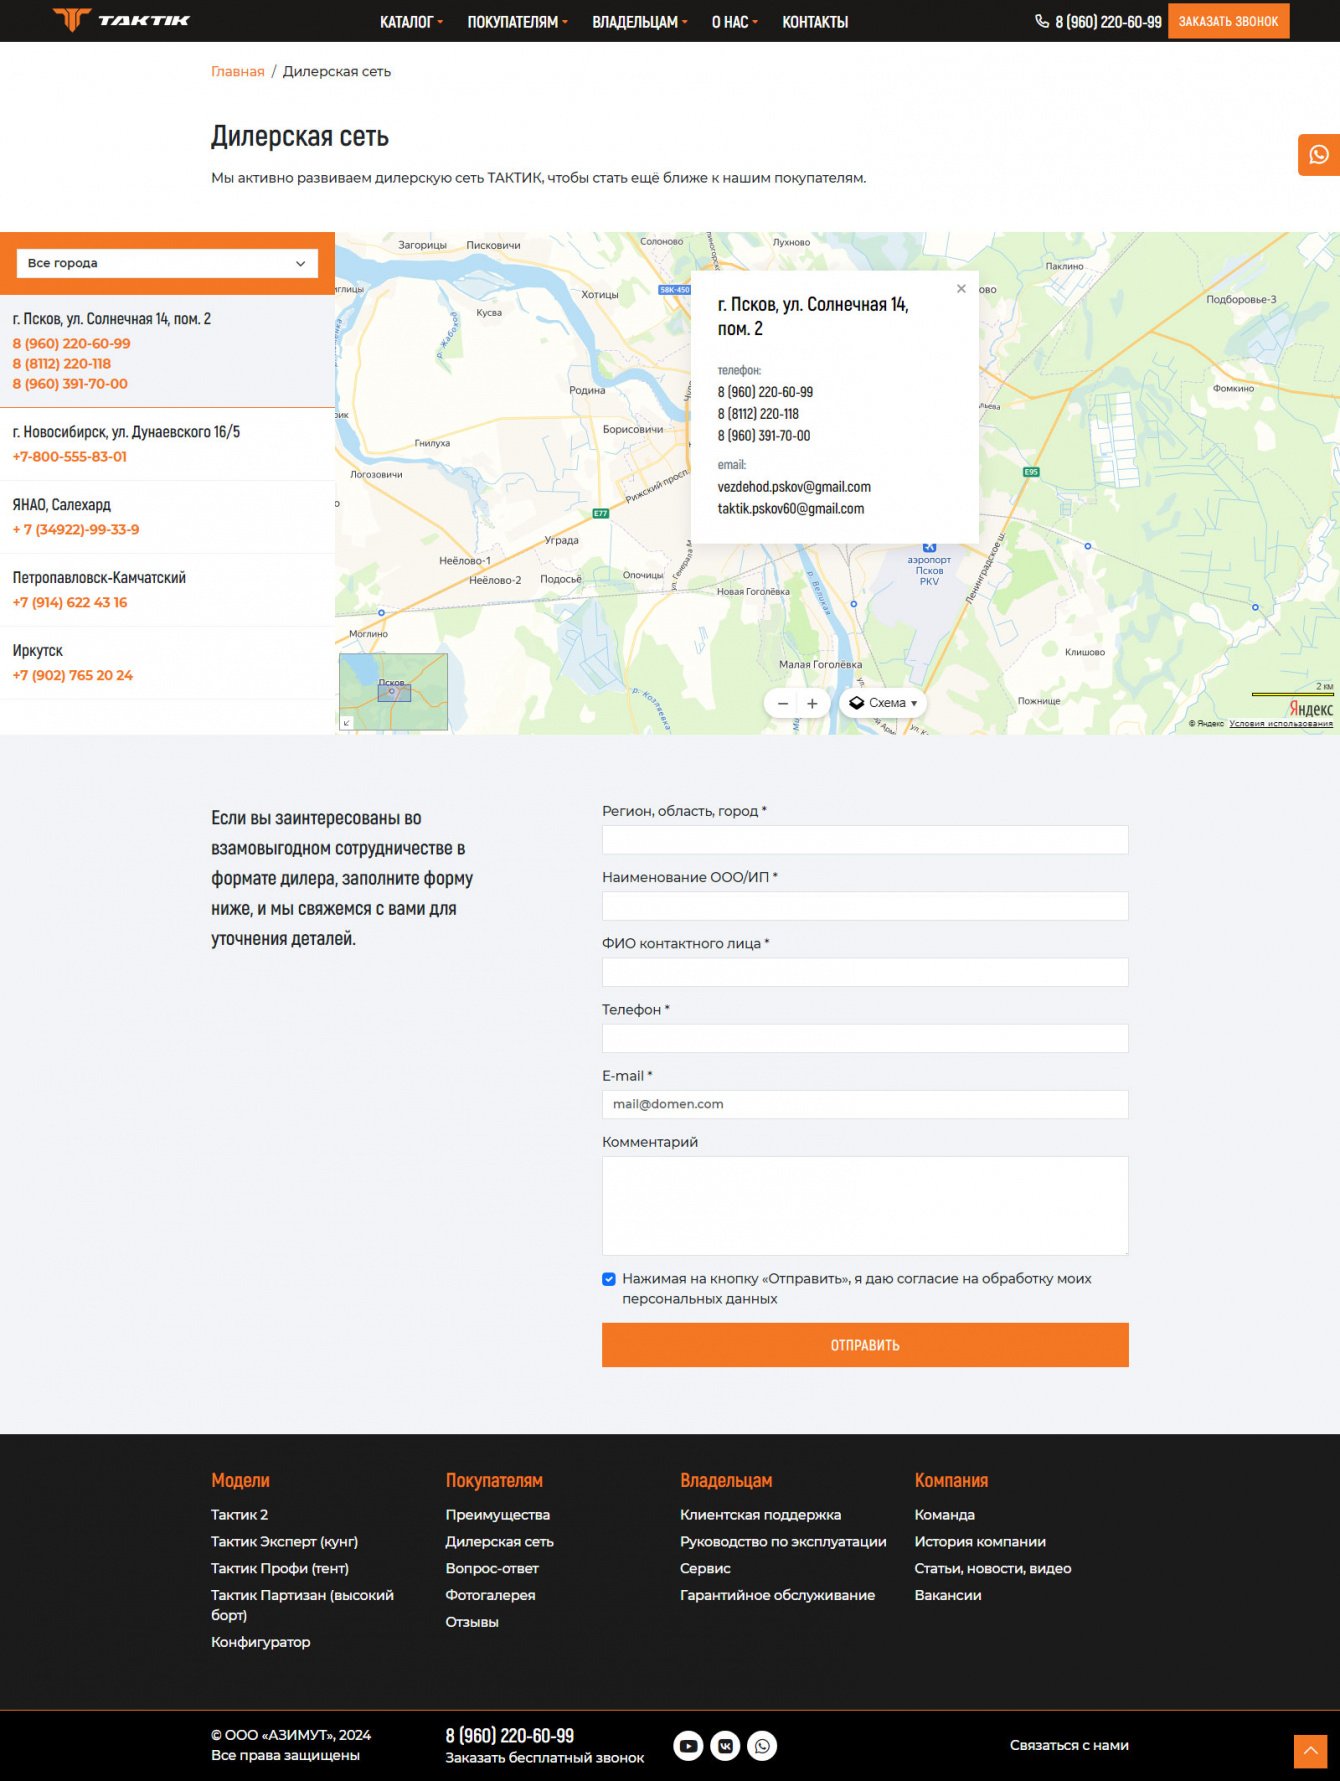The height and width of the screenshot is (1781, 1340).
Task: Click the ТАКТИК logo in header
Action: point(121,20)
